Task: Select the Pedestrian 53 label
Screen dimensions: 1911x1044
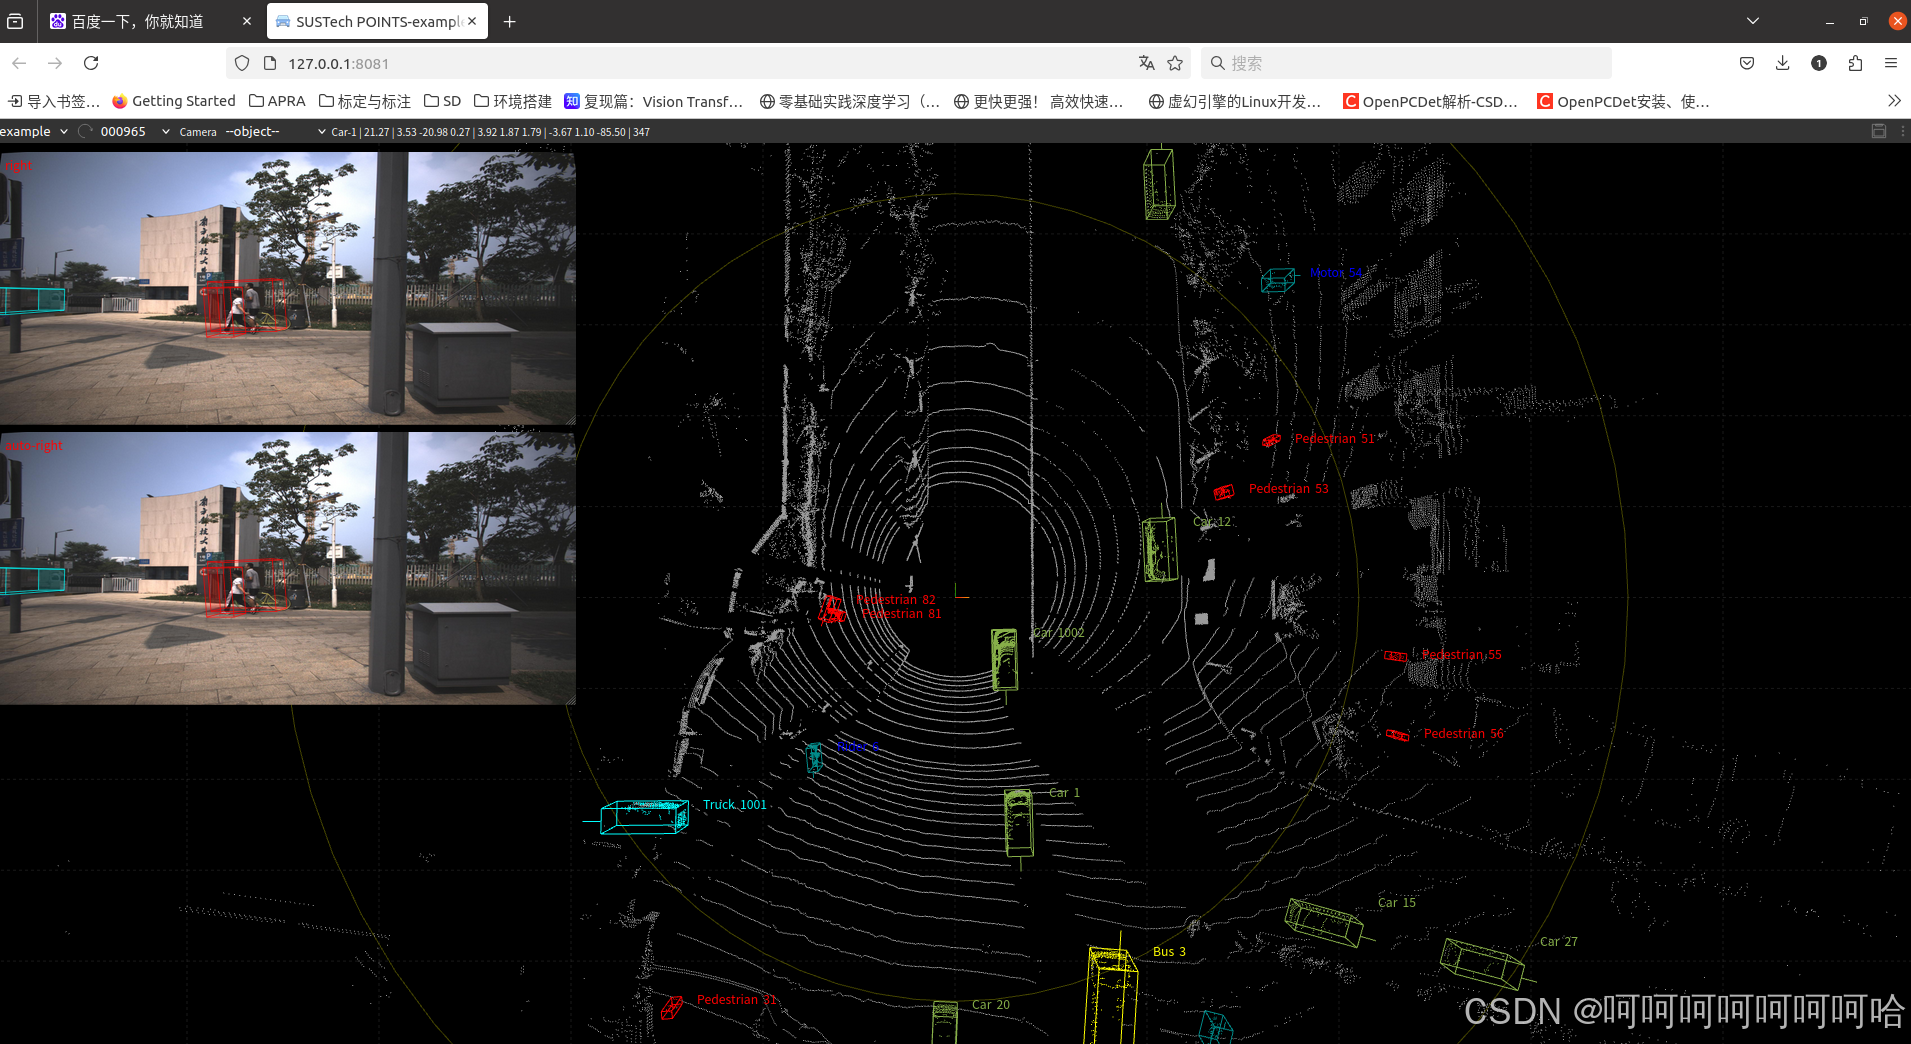Action: [1288, 489]
